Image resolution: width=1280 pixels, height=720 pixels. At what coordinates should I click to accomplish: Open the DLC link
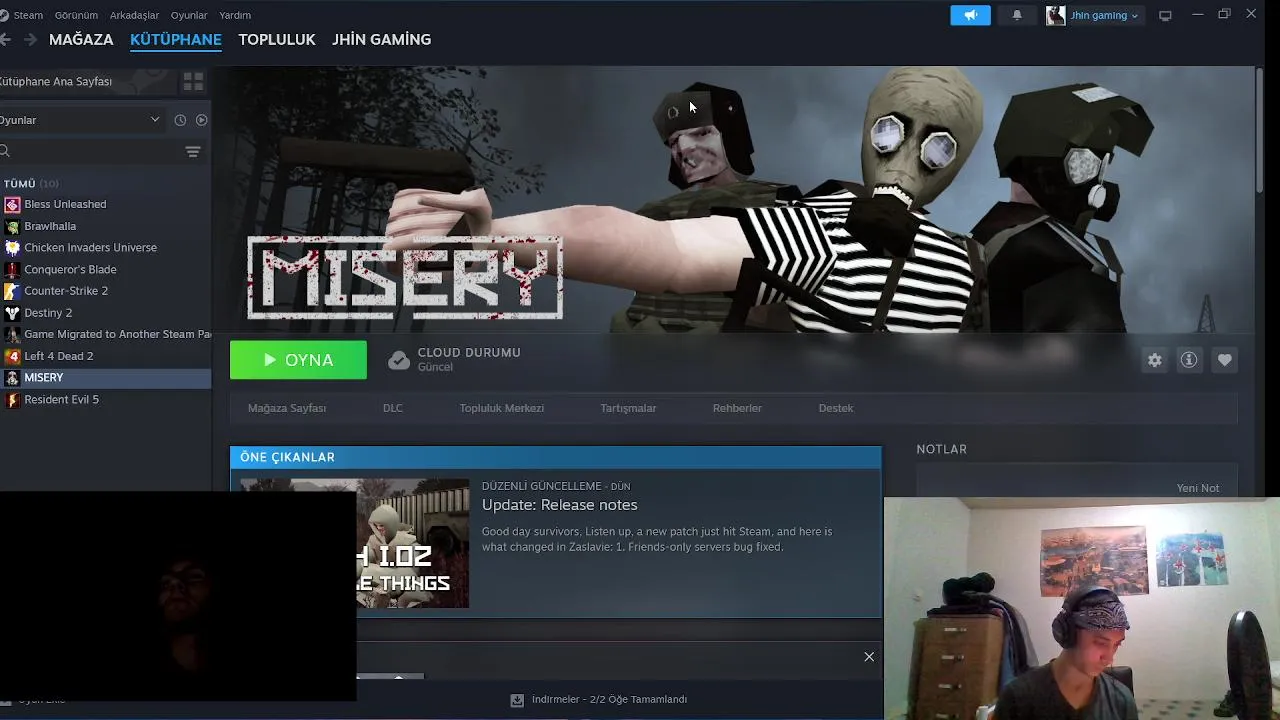point(393,408)
